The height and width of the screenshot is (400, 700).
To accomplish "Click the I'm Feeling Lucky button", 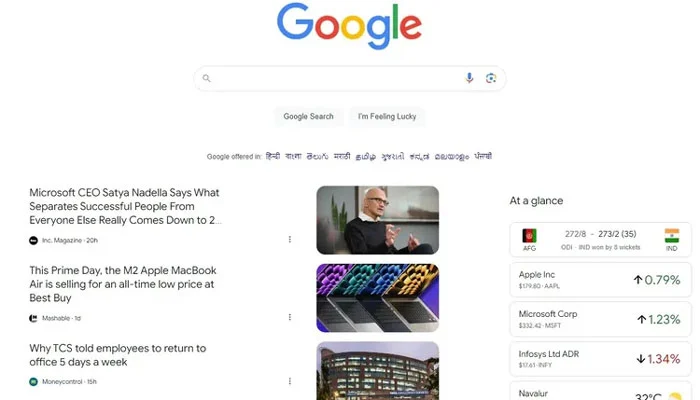I will (x=387, y=117).
